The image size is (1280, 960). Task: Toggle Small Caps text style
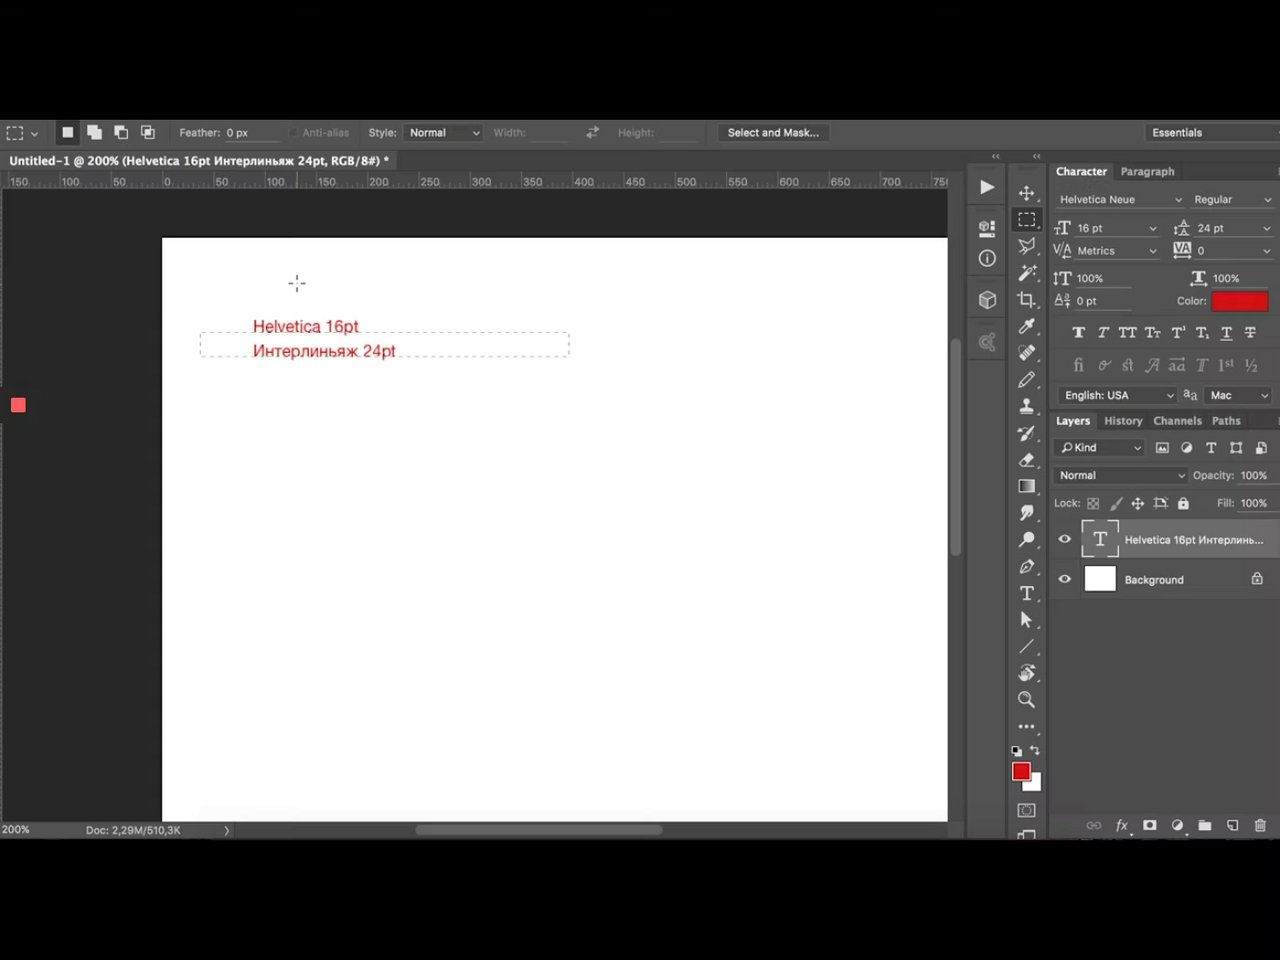point(1152,332)
